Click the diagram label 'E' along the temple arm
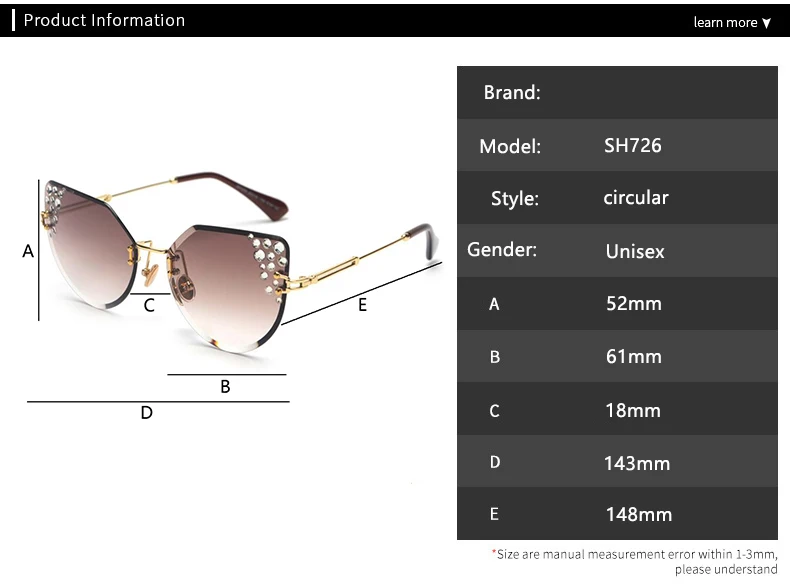Screen dimensions: 790x586 pyautogui.click(x=362, y=305)
